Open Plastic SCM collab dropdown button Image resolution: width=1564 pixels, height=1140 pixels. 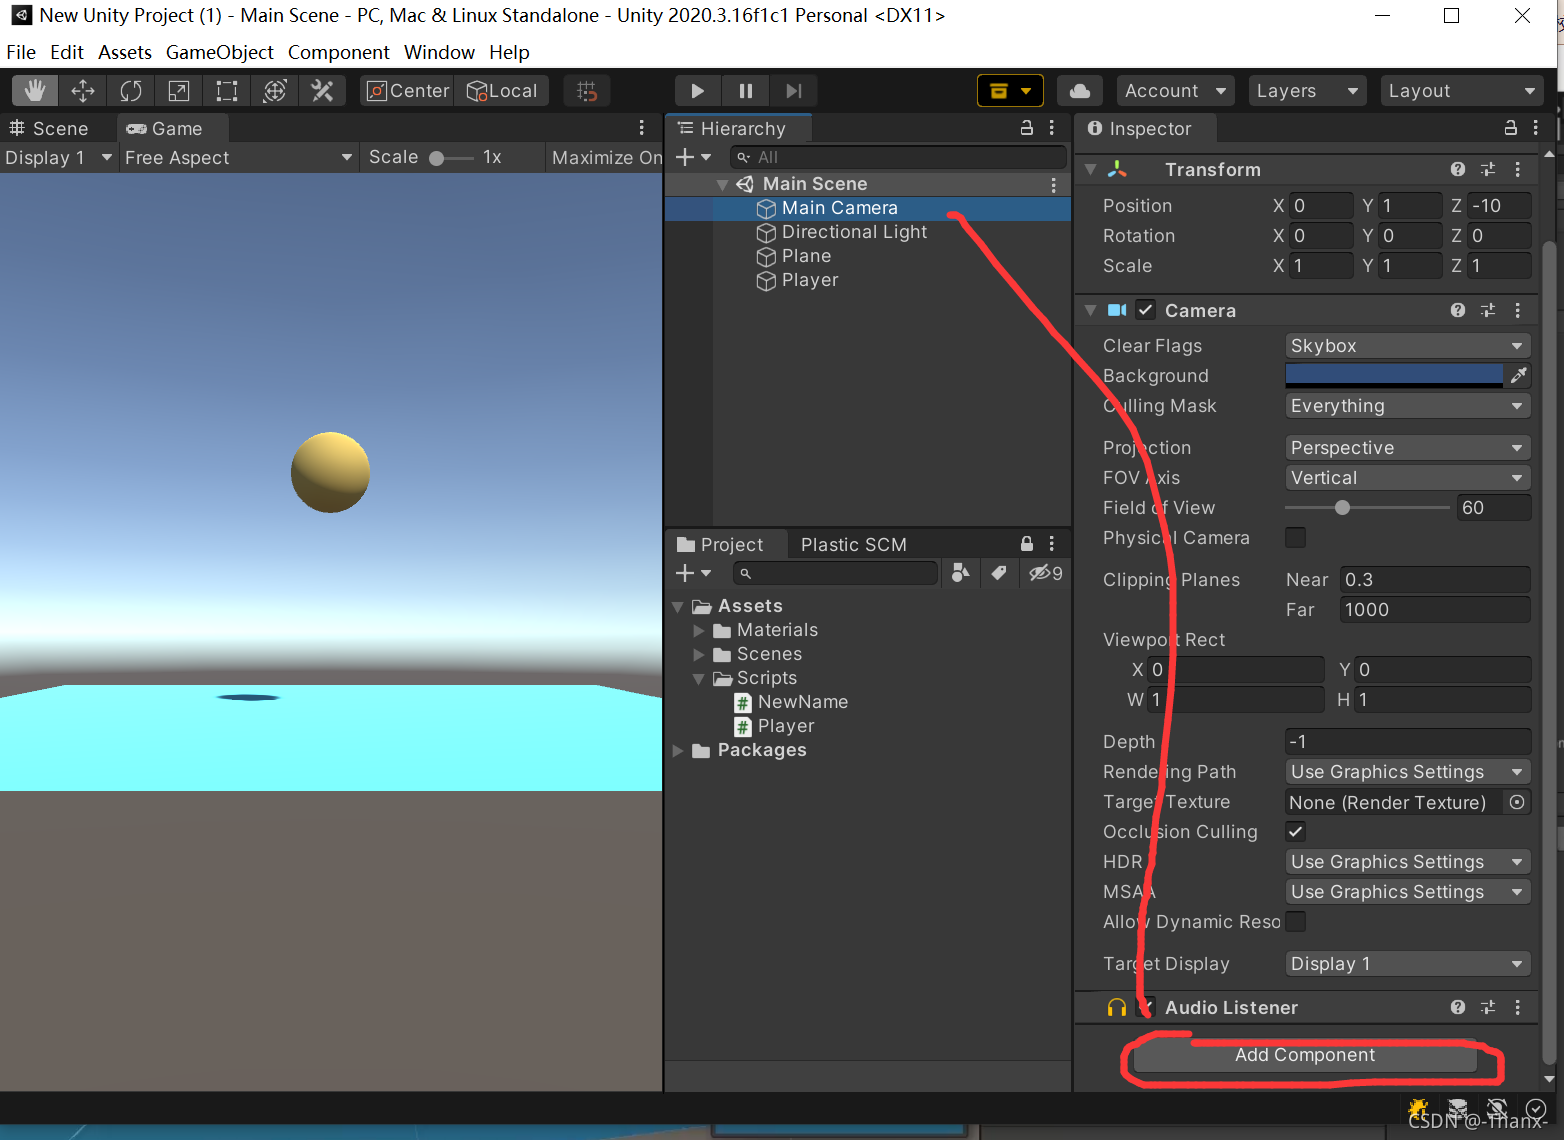pyautogui.click(x=1010, y=91)
